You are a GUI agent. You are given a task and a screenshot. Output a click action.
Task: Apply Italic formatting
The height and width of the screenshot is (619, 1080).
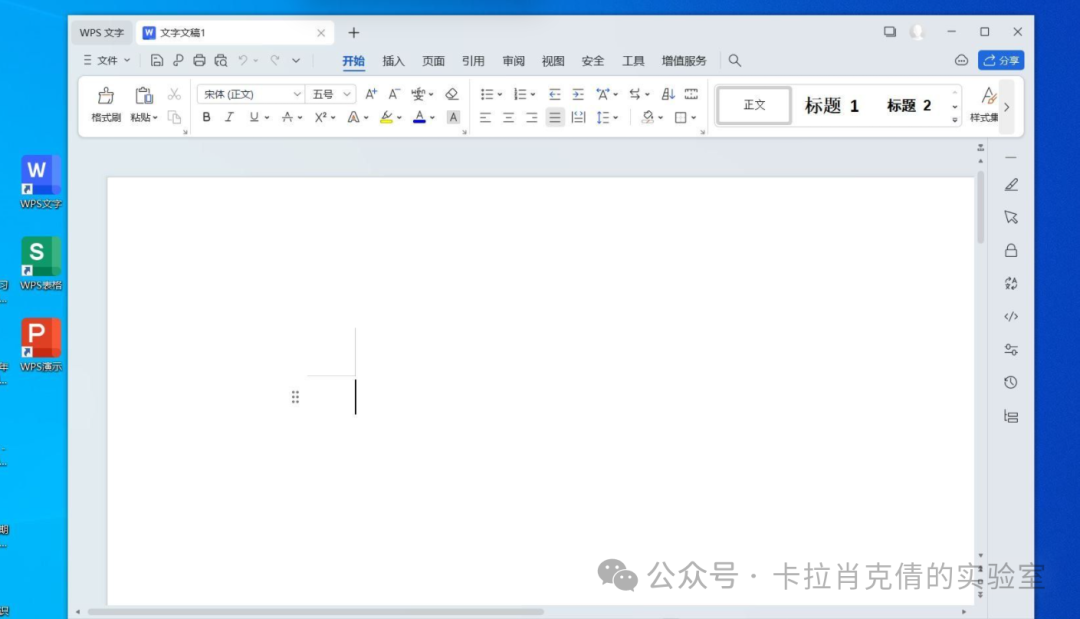(230, 117)
